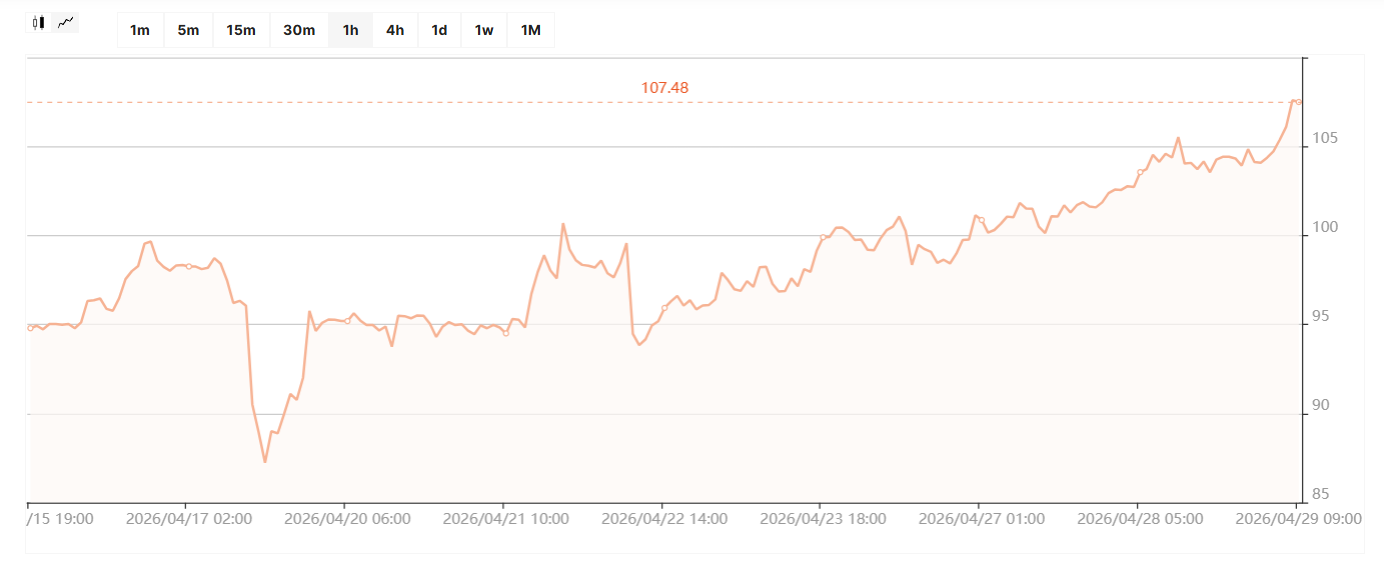Select the active 1h timeframe

click(x=350, y=30)
